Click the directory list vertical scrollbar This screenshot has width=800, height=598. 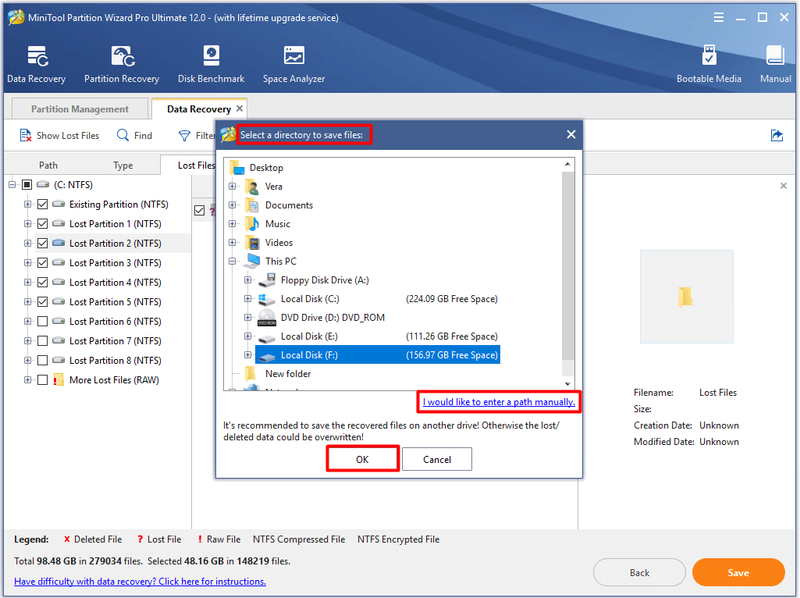pyautogui.click(x=567, y=273)
